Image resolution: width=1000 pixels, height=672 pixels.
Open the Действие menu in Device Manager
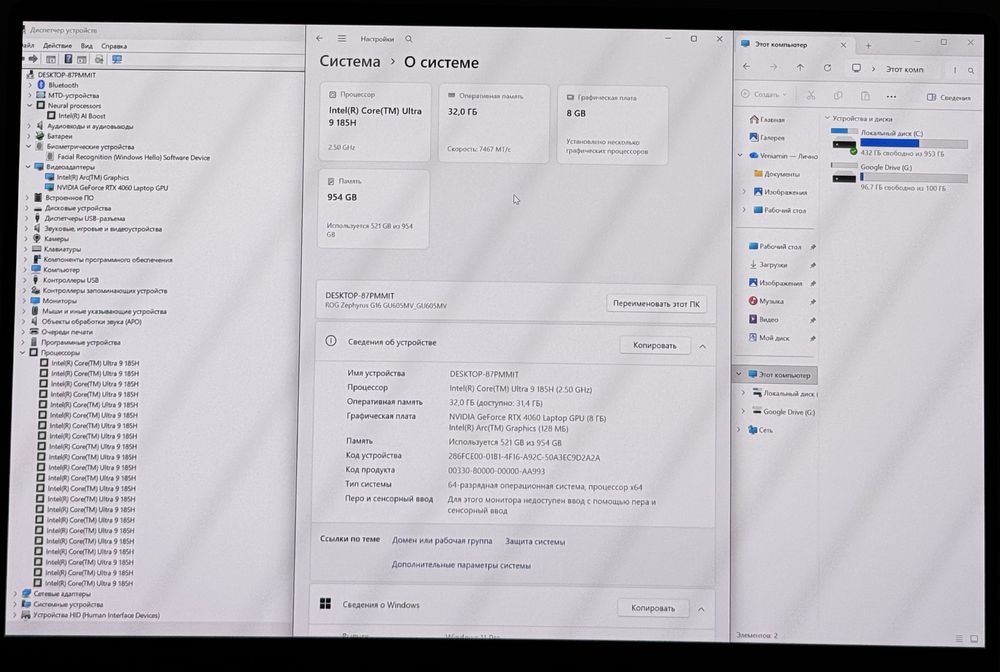pos(57,46)
